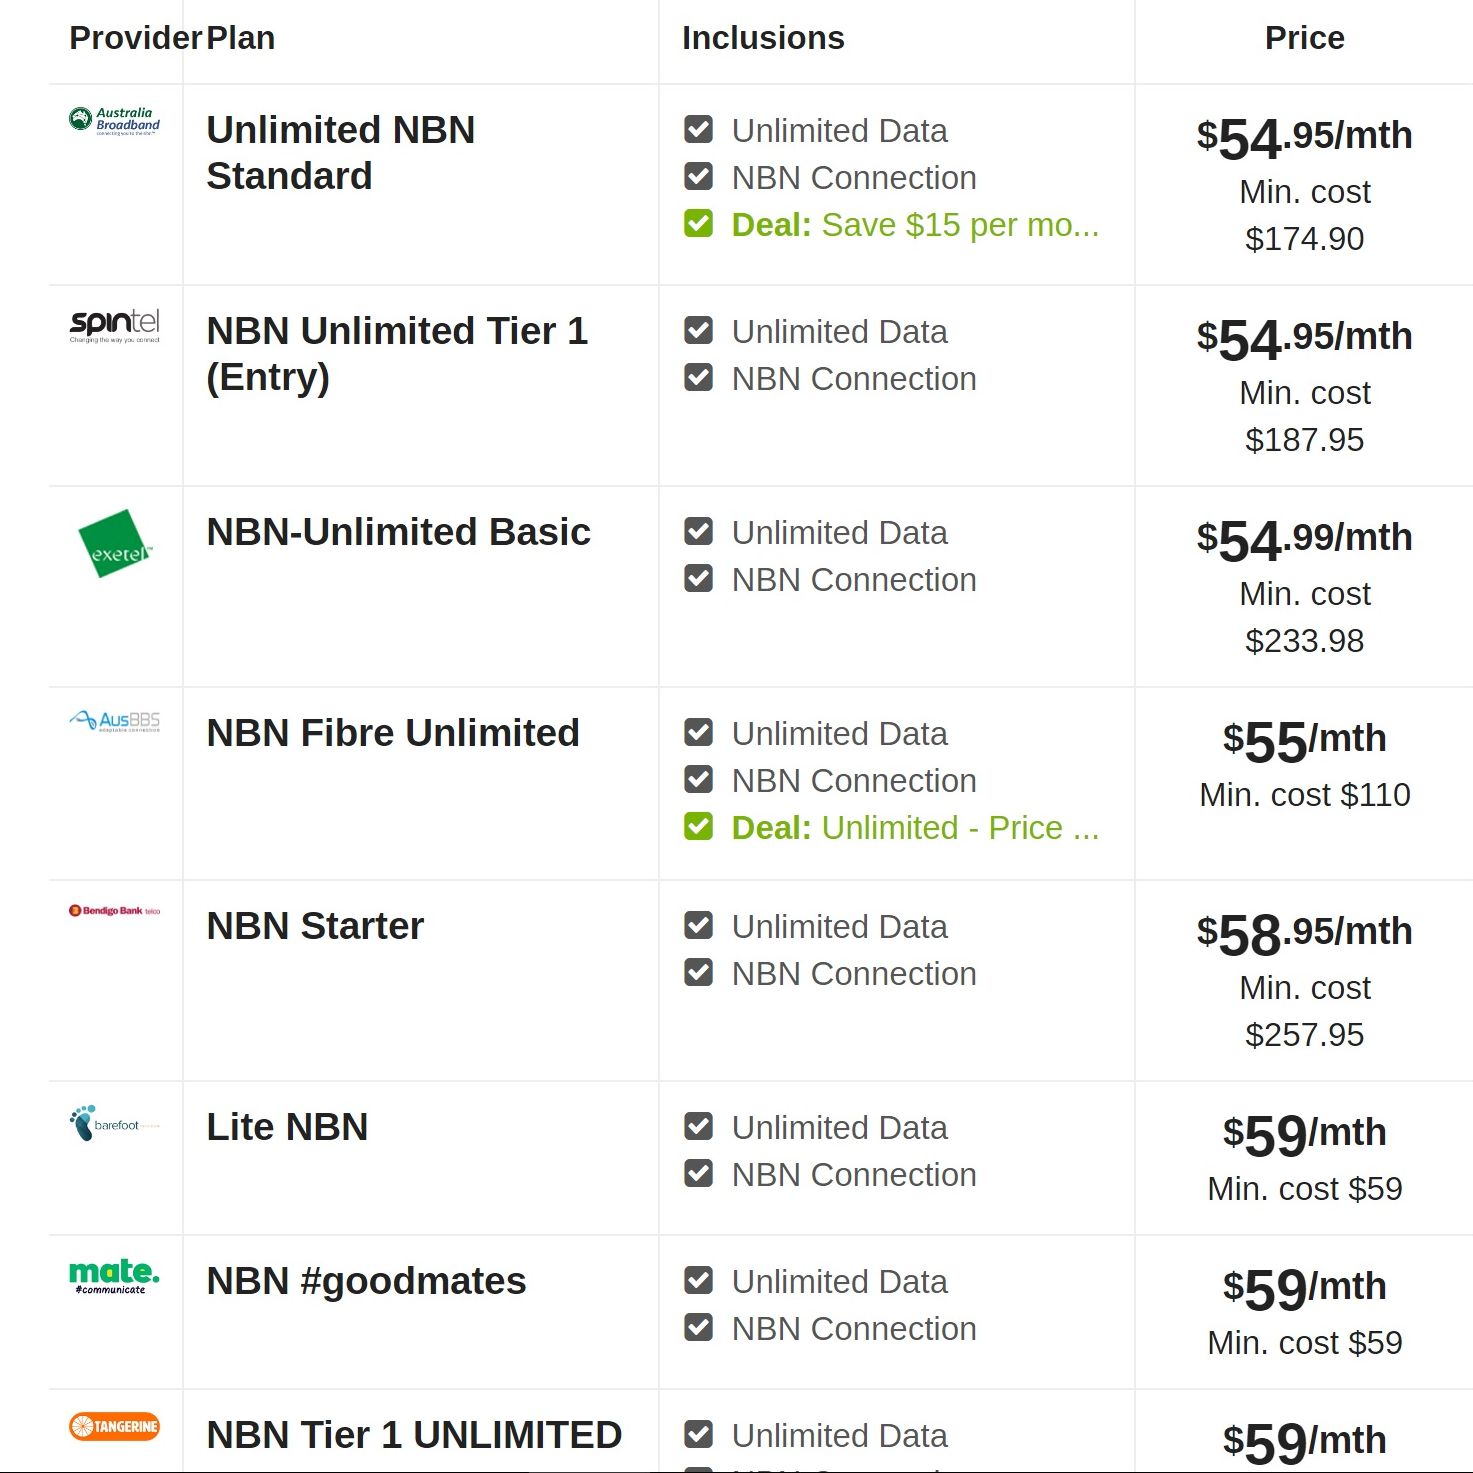Click the Bendigo Bank telco logo
The image size is (1473, 1473).
115,911
